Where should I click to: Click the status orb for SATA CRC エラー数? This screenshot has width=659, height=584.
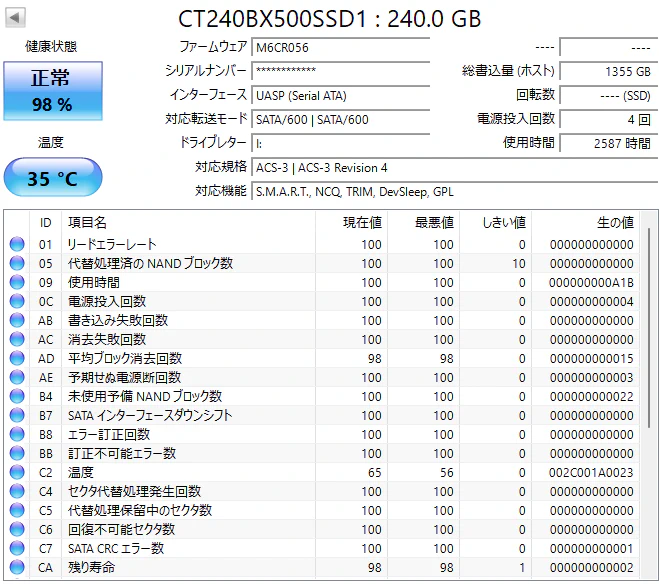coord(17,548)
